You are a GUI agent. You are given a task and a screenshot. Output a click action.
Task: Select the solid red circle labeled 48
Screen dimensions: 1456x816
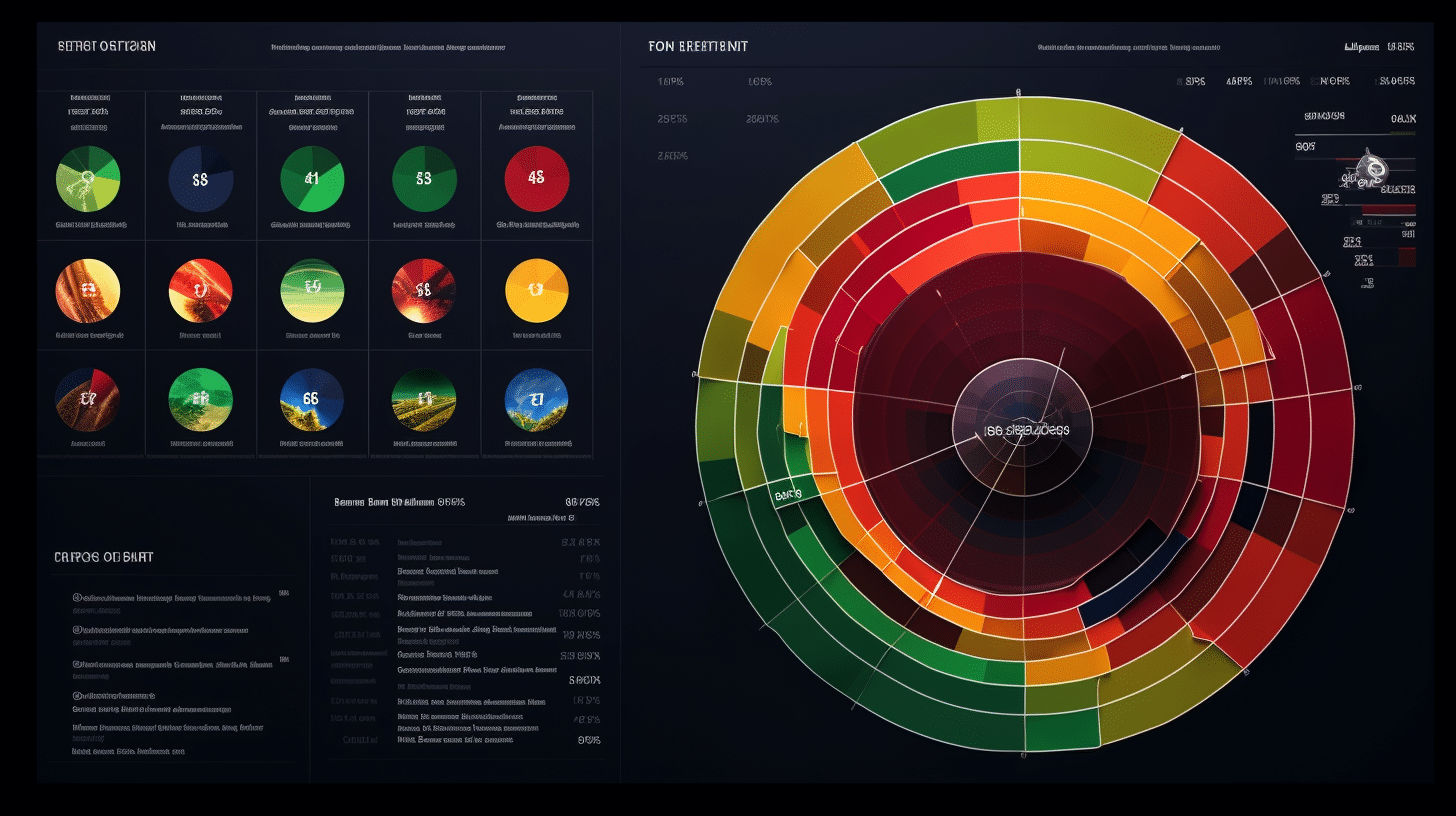click(x=537, y=179)
